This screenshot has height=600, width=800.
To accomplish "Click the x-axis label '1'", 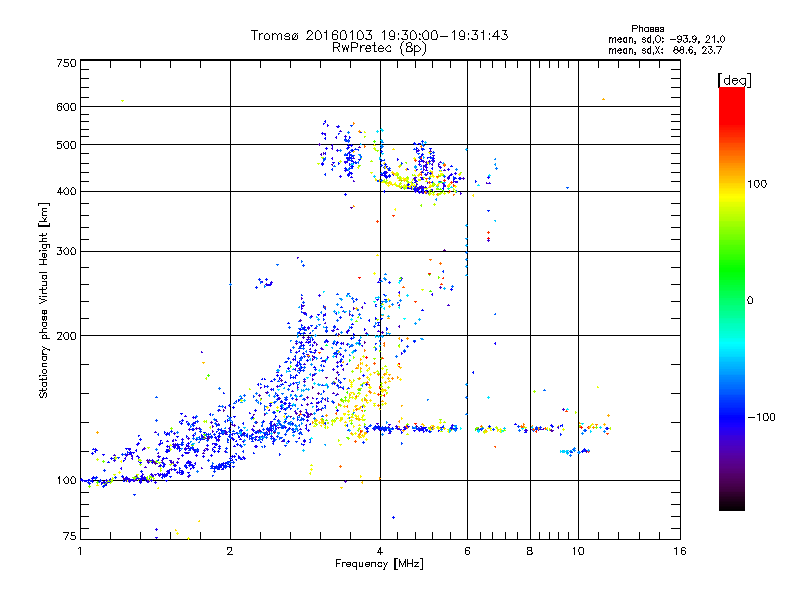I will coord(80,551).
